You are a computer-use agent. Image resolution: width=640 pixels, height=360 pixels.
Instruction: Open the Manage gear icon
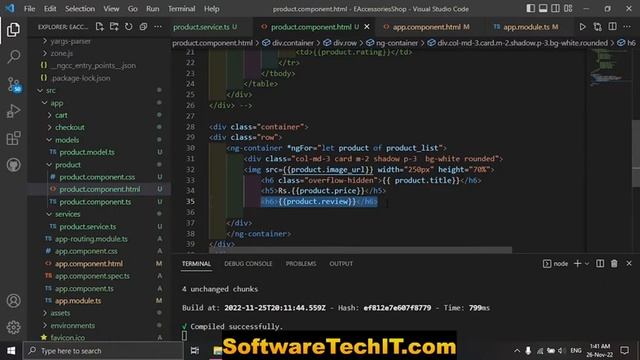(13, 327)
